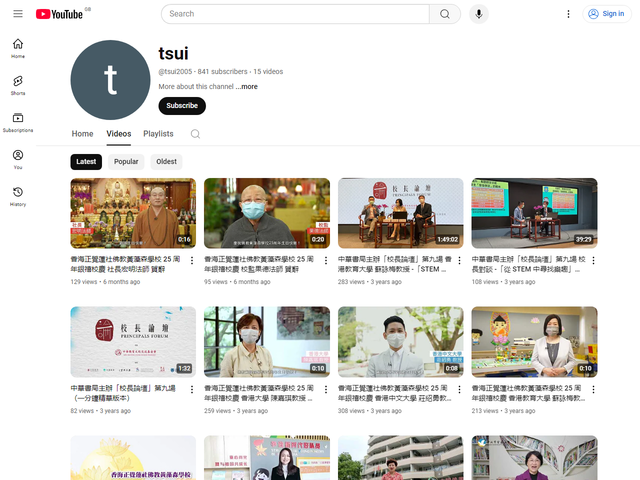Switch to the Playlists tab

click(x=158, y=134)
